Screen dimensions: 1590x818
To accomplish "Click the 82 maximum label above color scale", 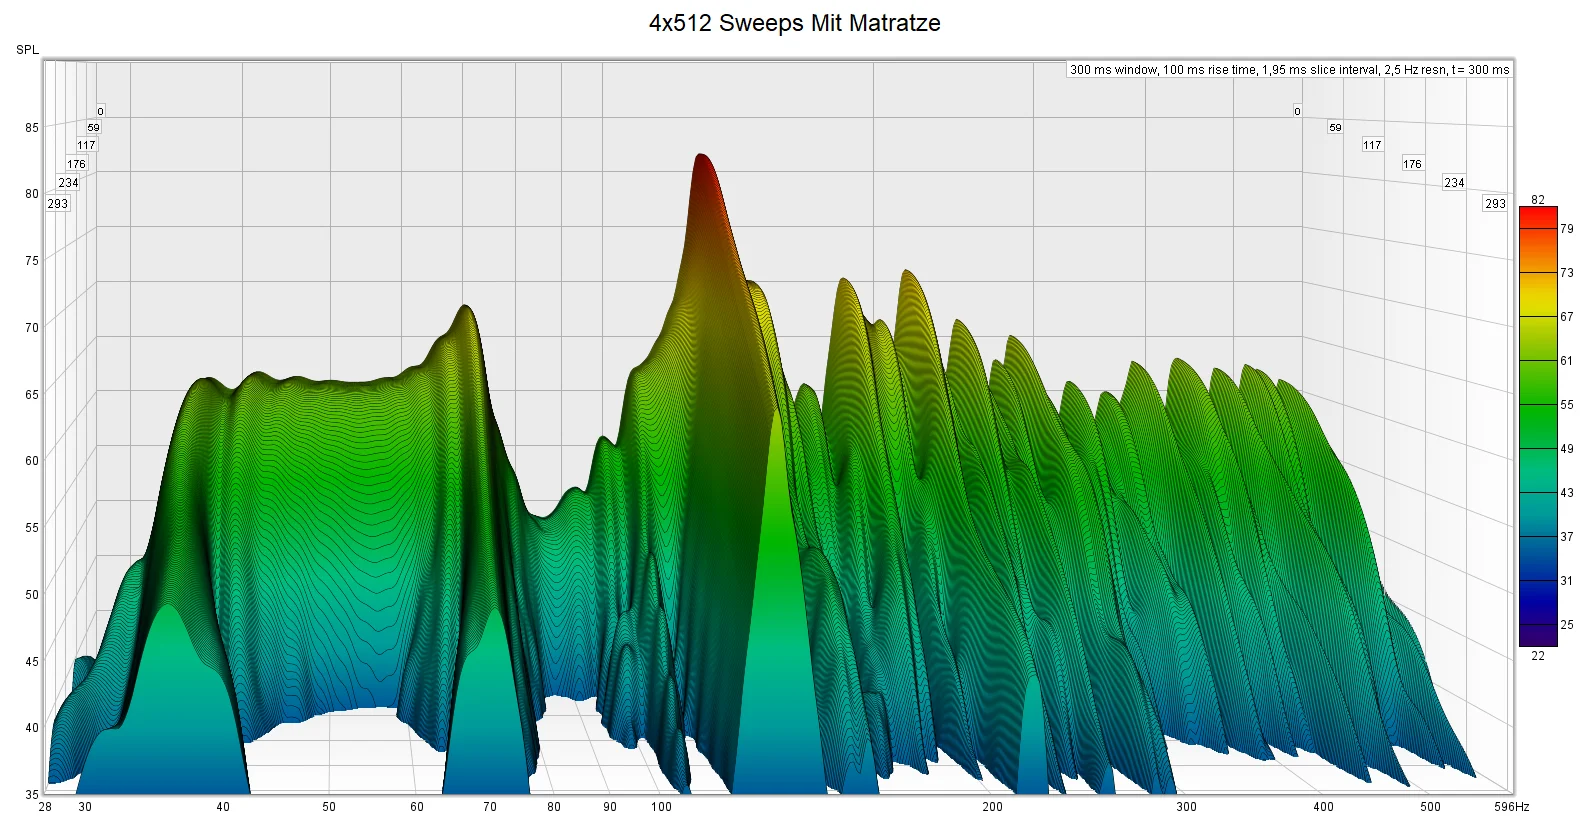I will [x=1538, y=200].
